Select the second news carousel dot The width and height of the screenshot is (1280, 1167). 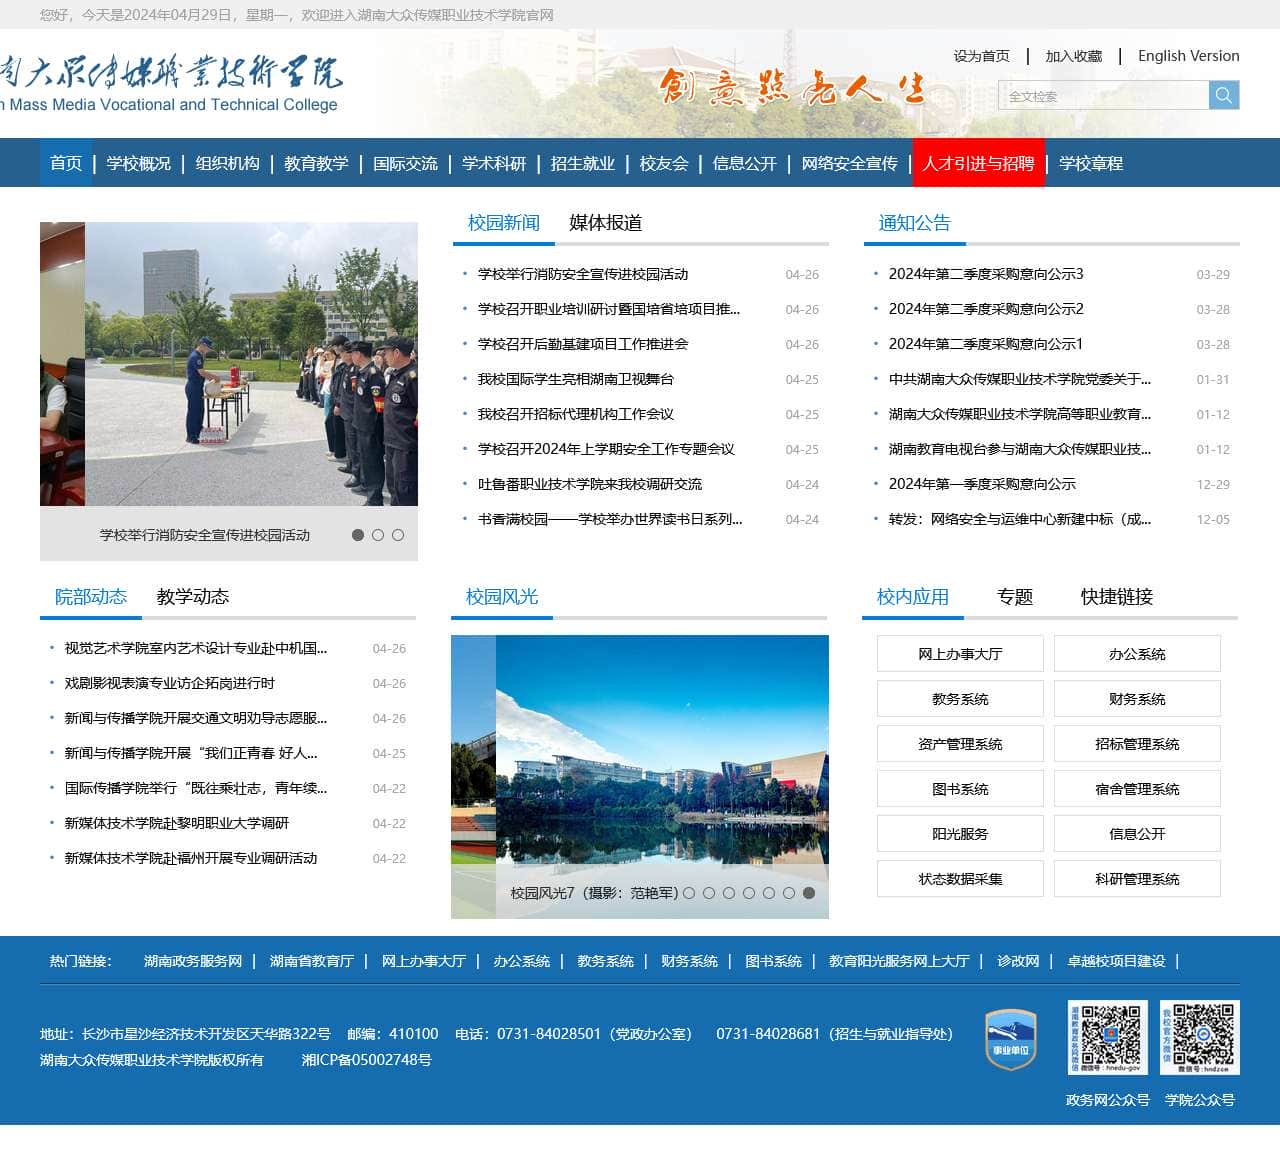point(378,535)
